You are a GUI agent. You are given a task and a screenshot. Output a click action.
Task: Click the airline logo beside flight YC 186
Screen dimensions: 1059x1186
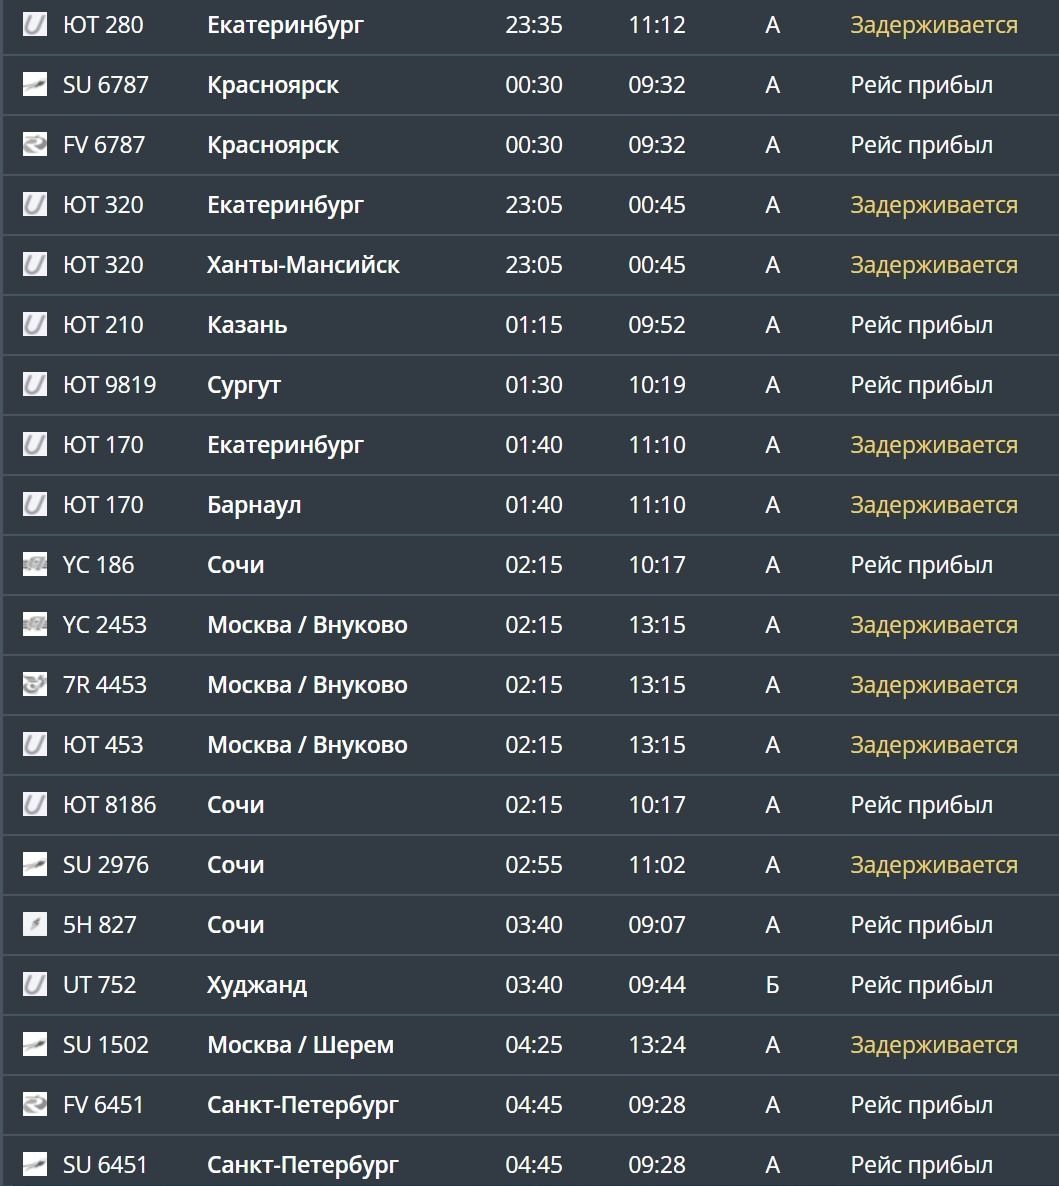pos(35,565)
